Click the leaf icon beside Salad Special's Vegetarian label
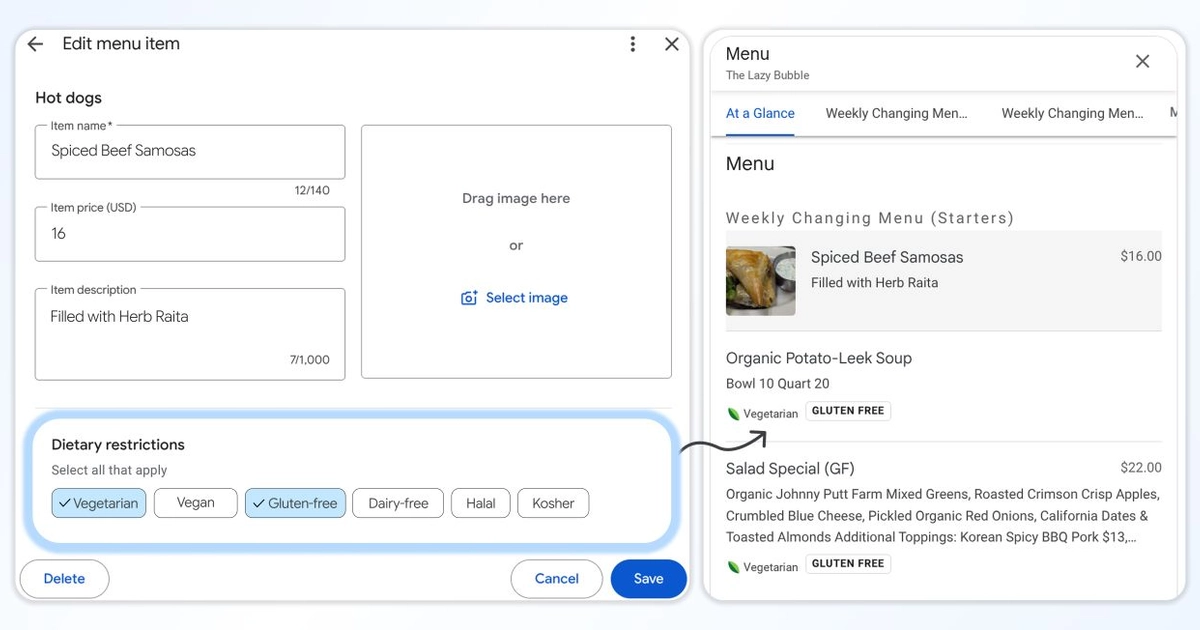Screen dimensions: 1200x630 [733, 567]
